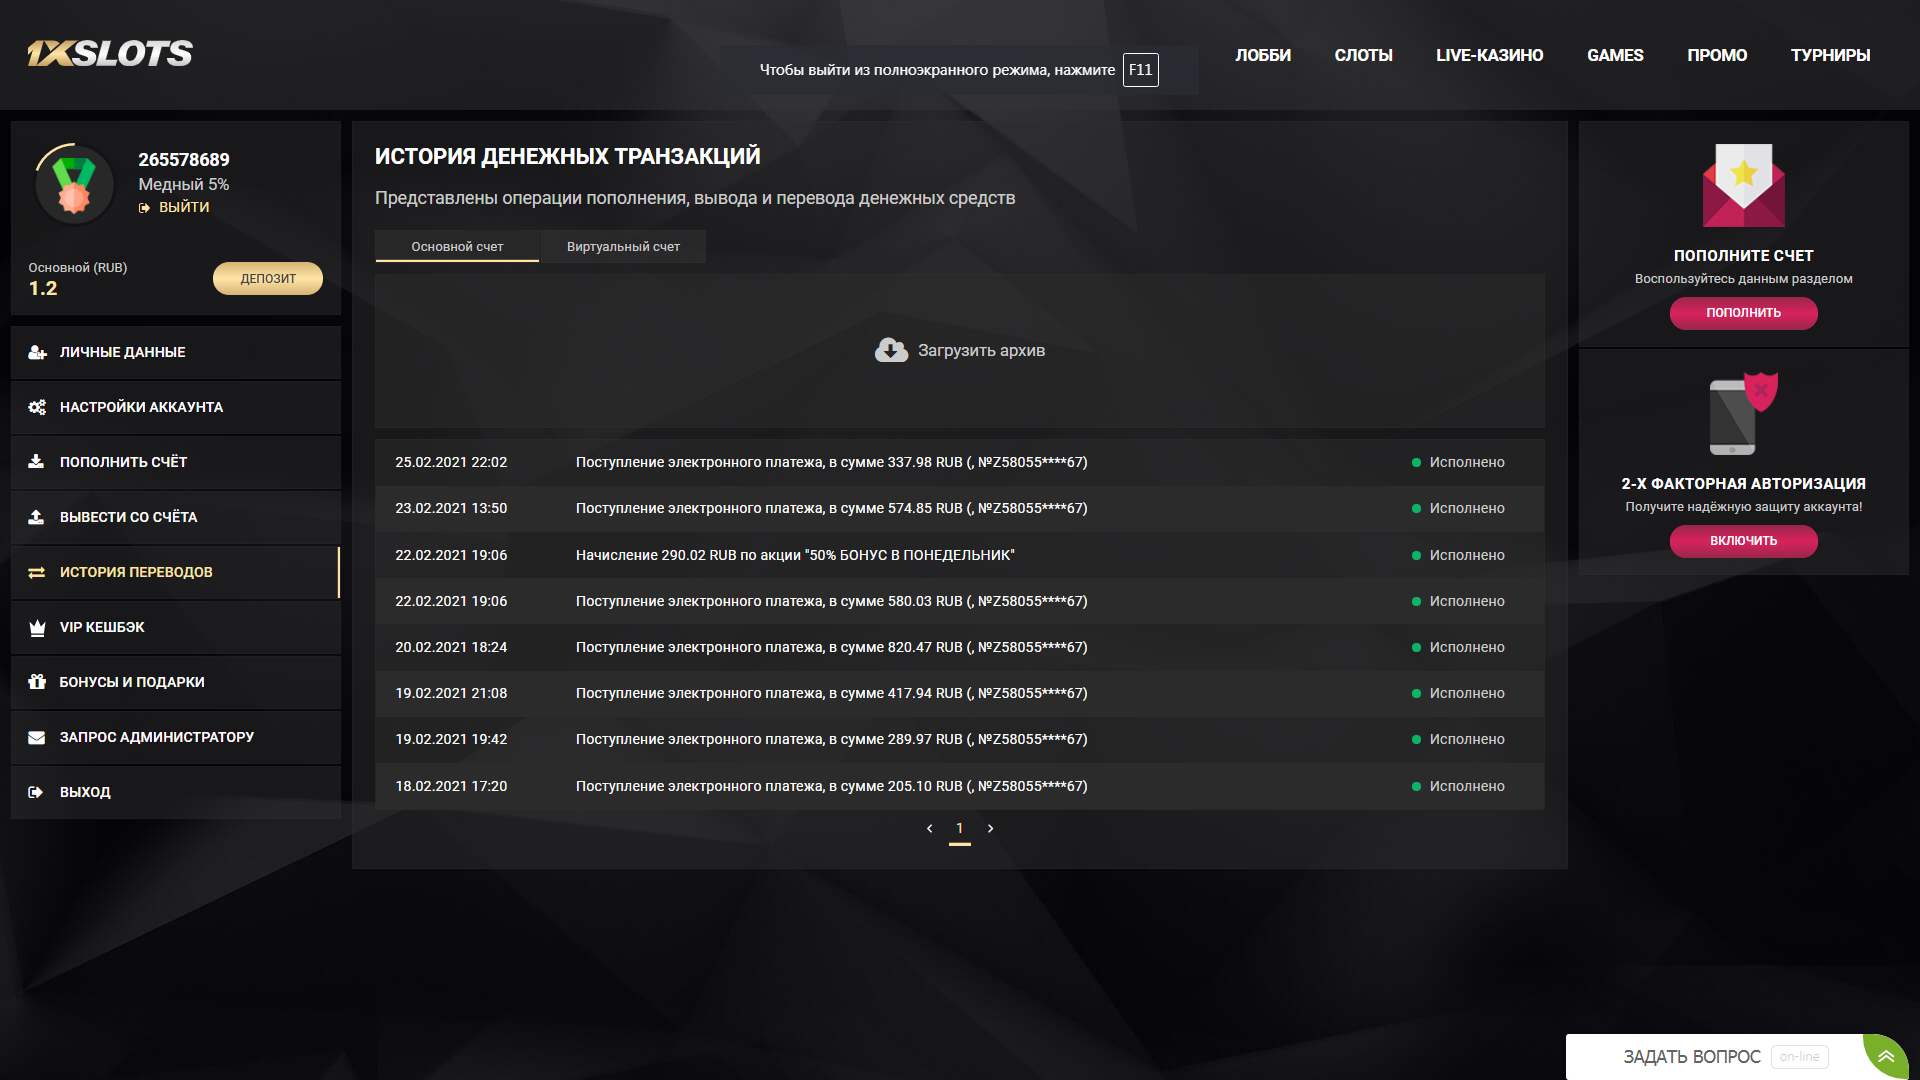Open ЗАДАТЬ ВОПРОС chat box
Image resolution: width=1920 pixels, height=1080 pixels.
point(1691,1057)
